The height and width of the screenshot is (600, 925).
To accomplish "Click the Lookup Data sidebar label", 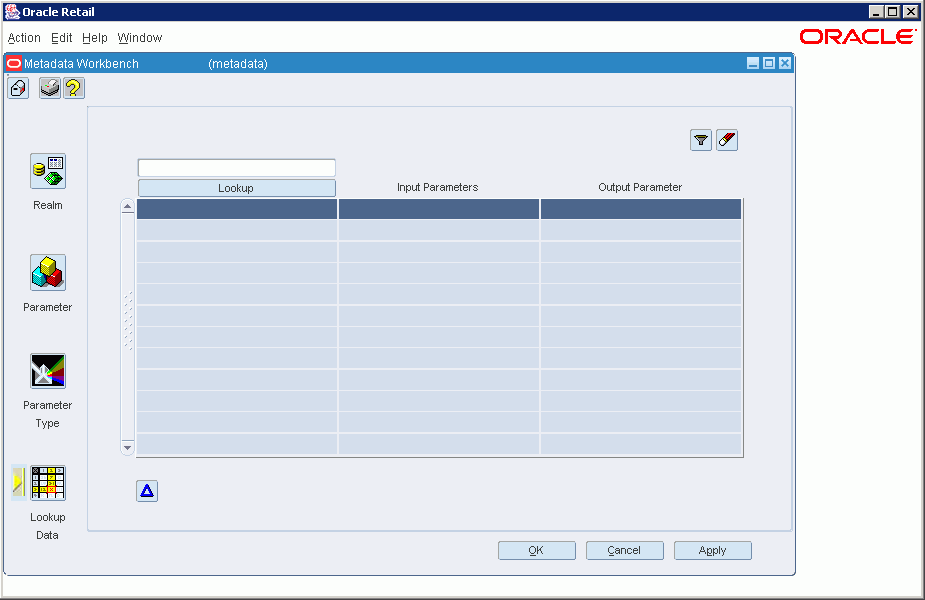I will click(47, 526).
